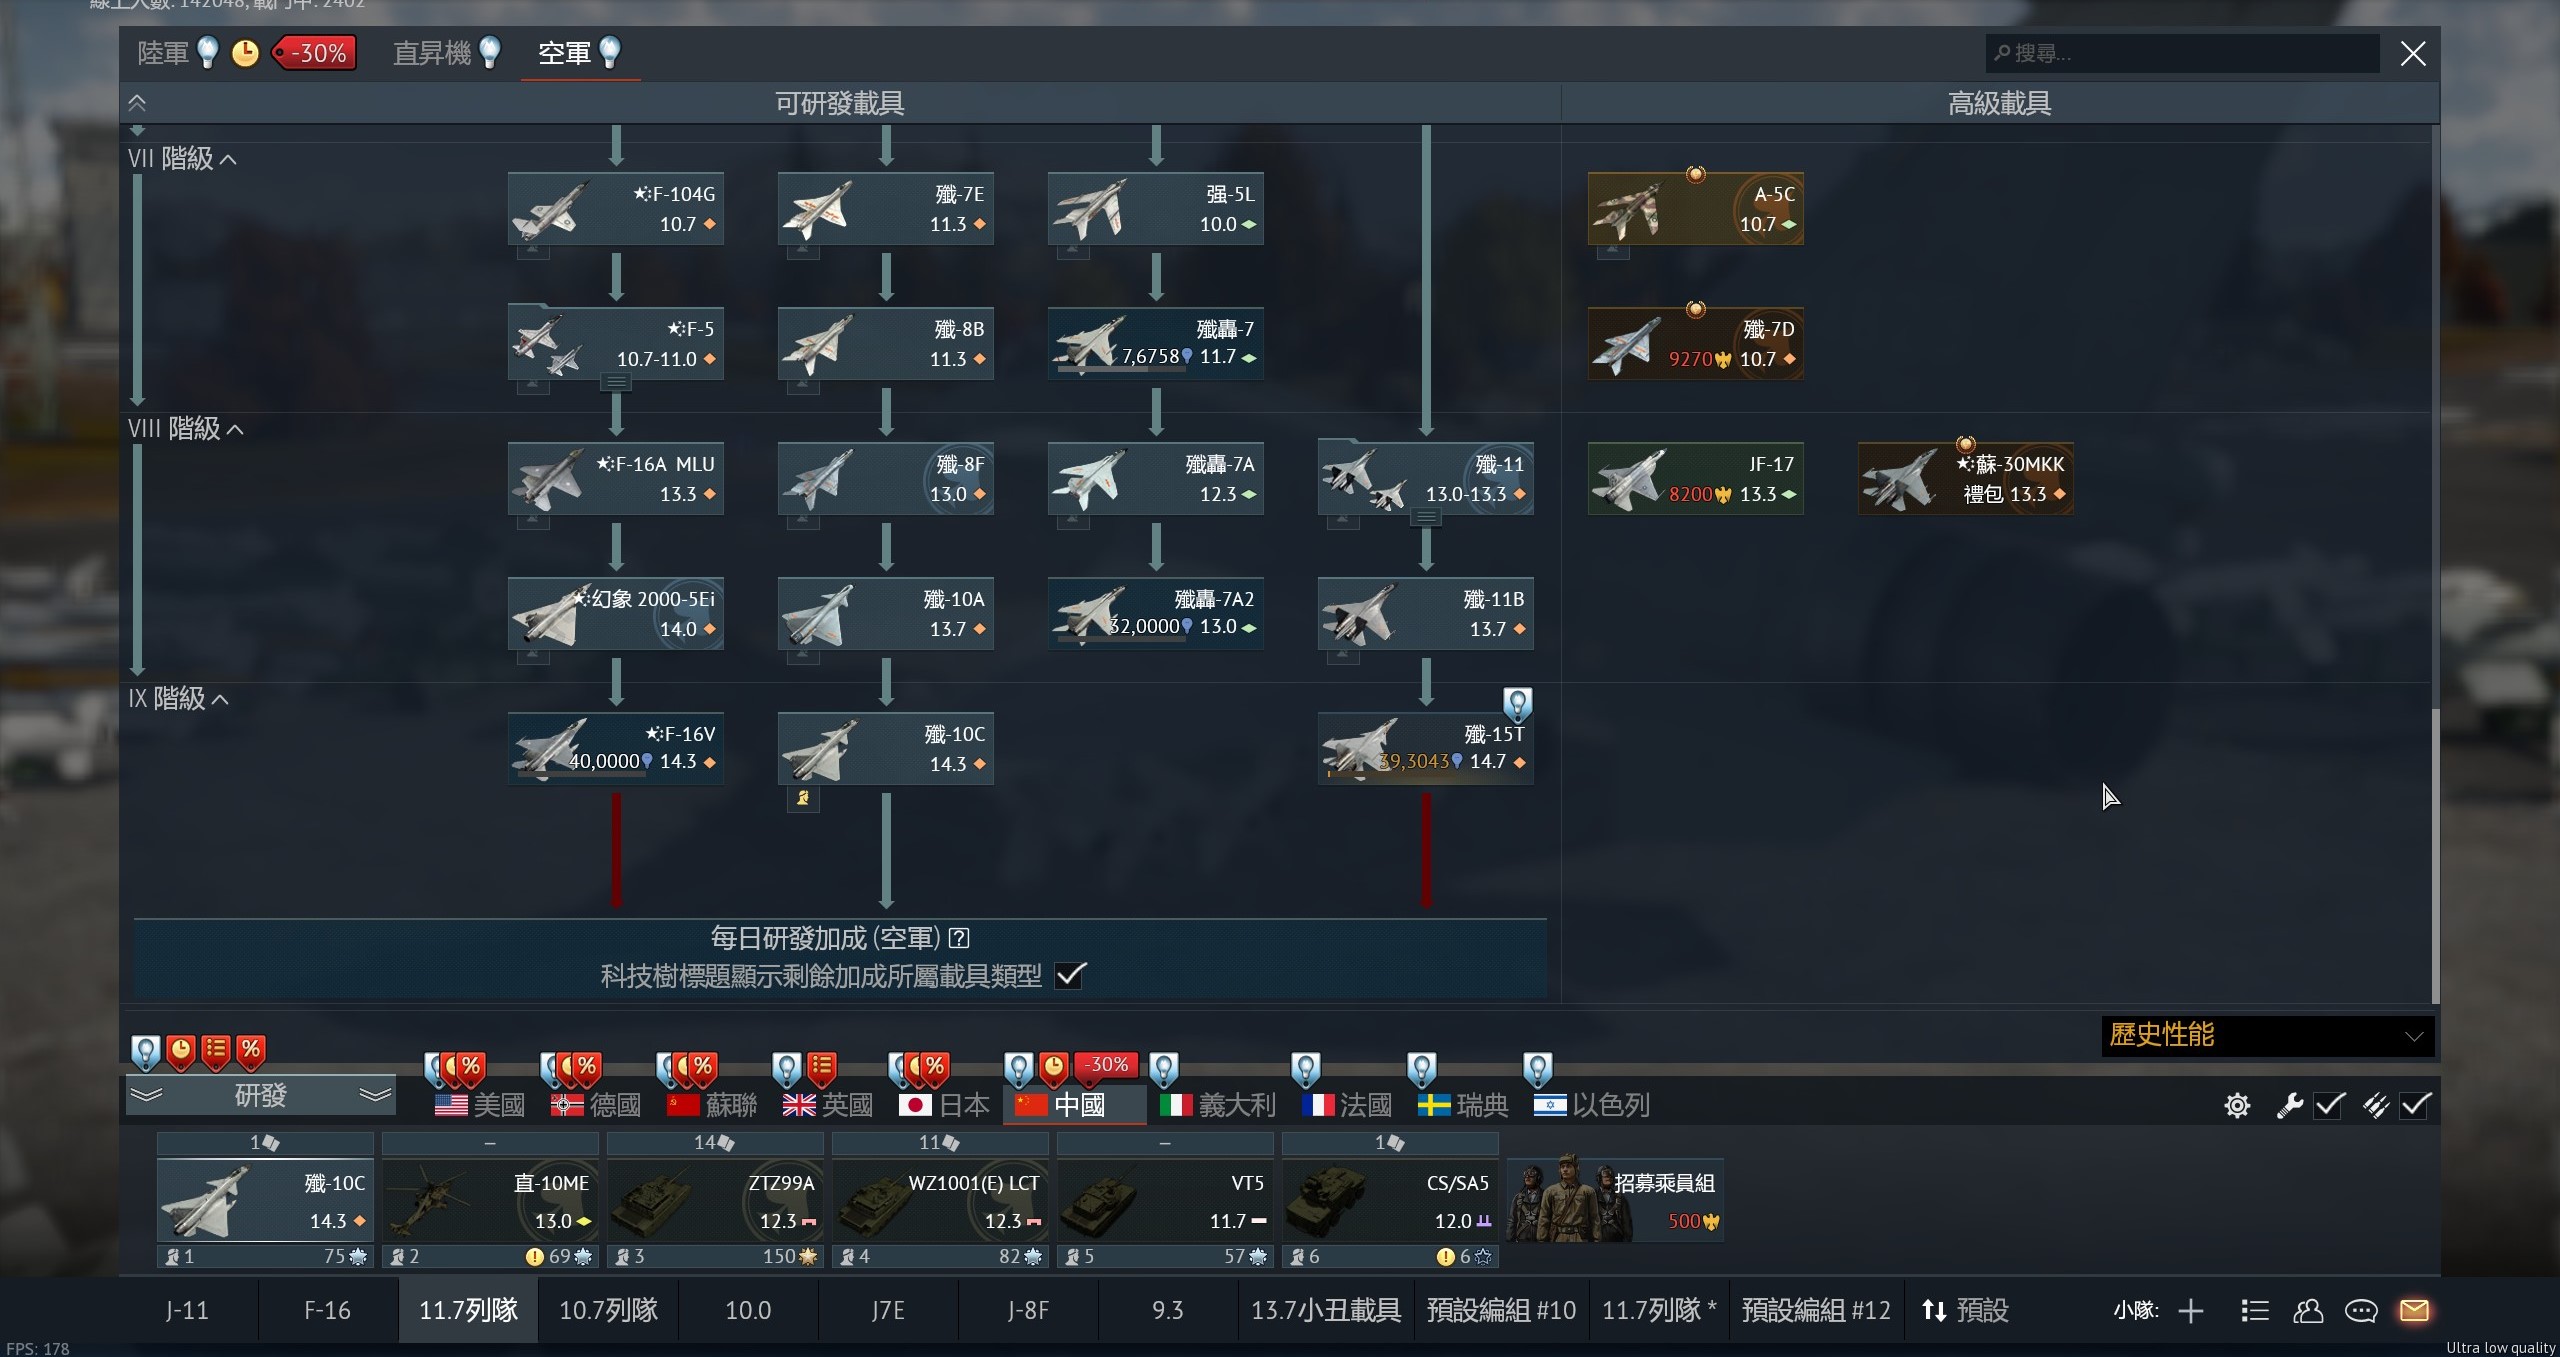
Task: Click the 招募乘員組 recruit crew button
Action: coord(1614,1200)
